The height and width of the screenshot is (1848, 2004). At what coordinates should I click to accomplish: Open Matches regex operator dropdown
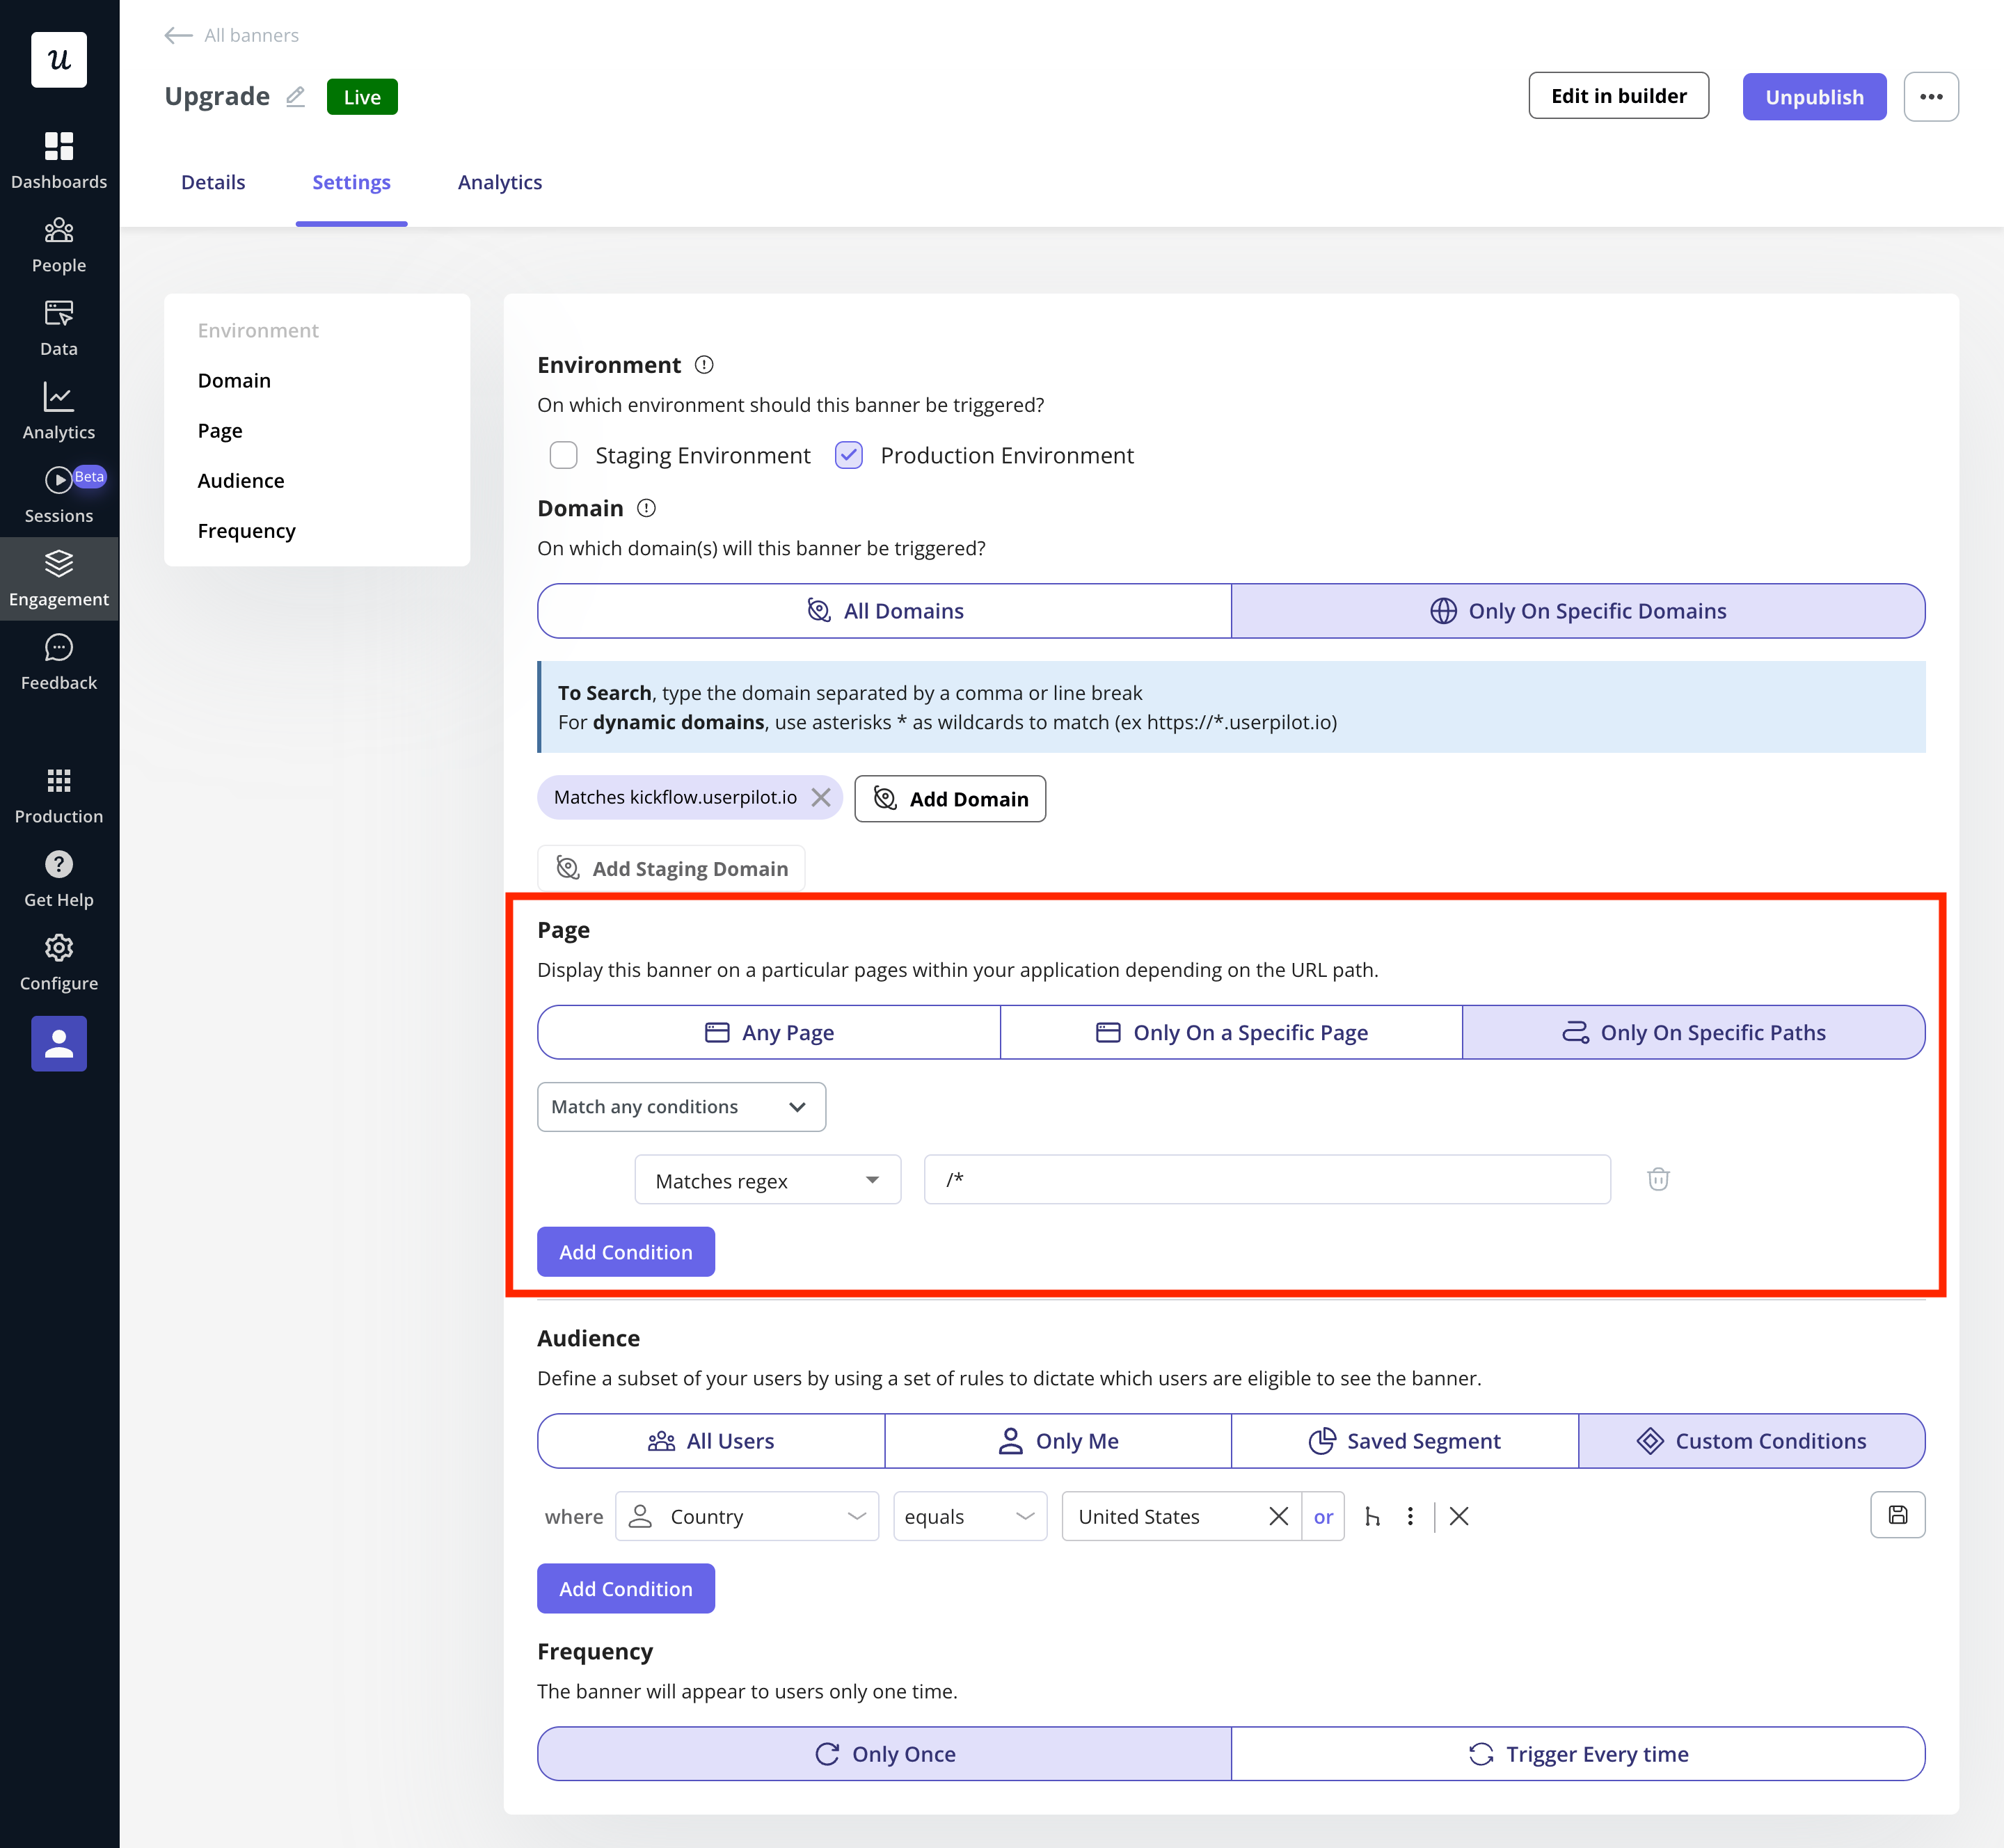click(x=767, y=1180)
